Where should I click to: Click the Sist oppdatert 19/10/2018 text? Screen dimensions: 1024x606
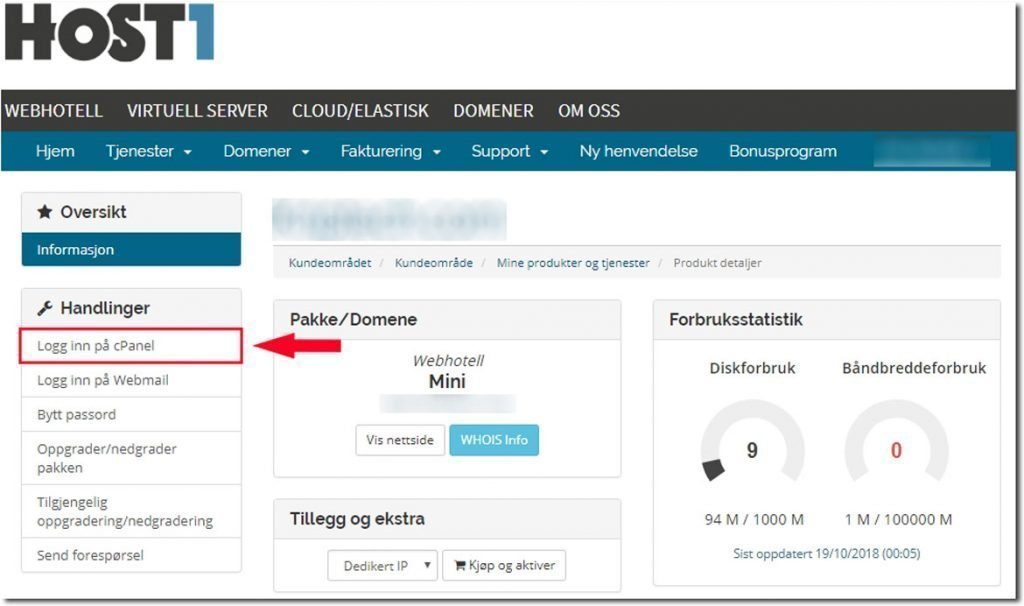(826, 554)
